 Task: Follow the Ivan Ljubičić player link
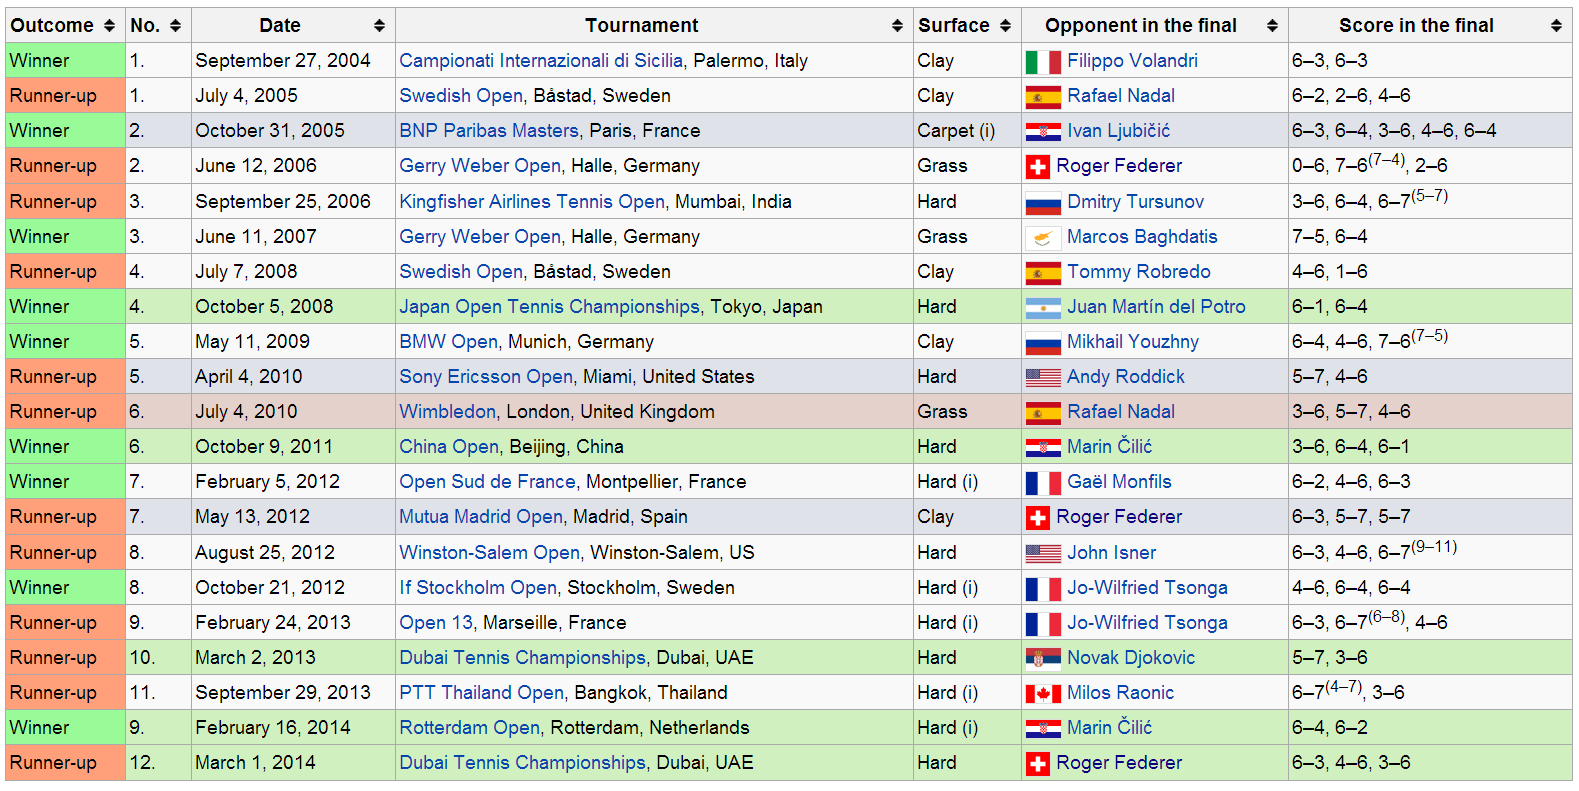click(x=1118, y=131)
